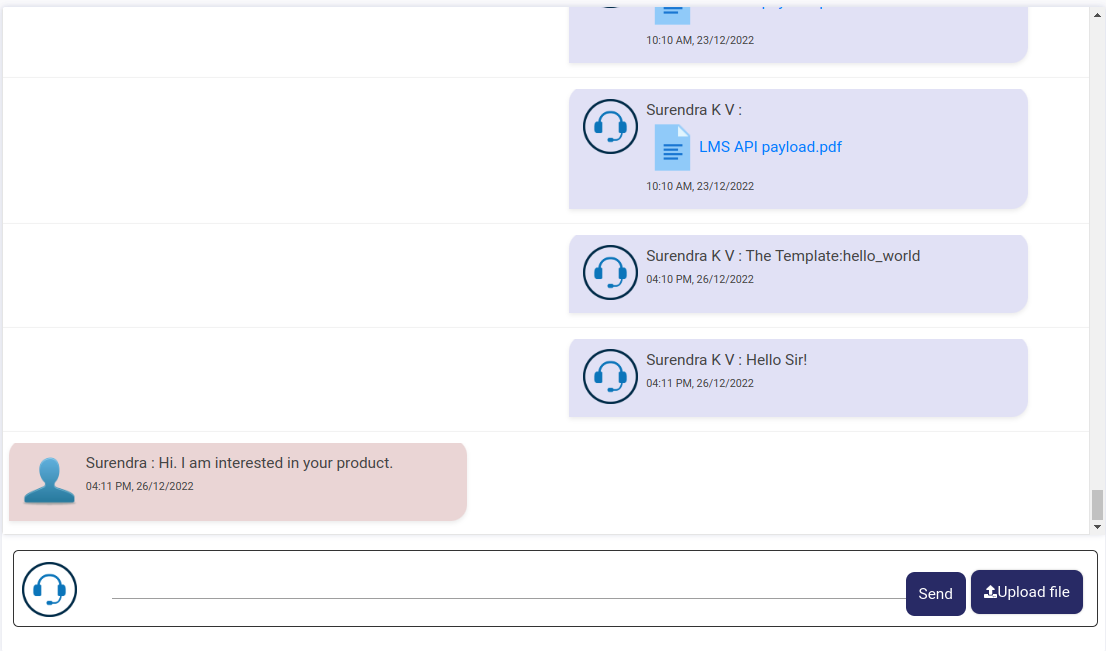Click the scrollbar down arrow
This screenshot has height=651, width=1106.
point(1097,526)
